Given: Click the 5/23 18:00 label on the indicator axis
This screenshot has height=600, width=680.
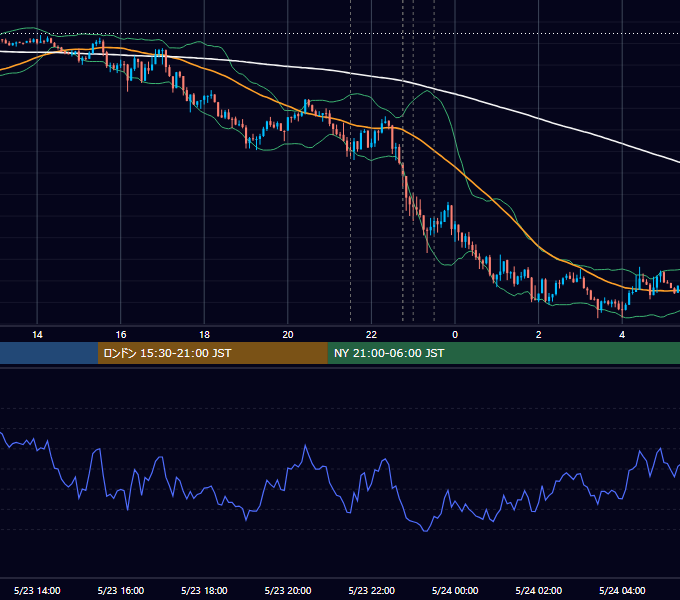Looking at the screenshot, I should pyautogui.click(x=204, y=590).
